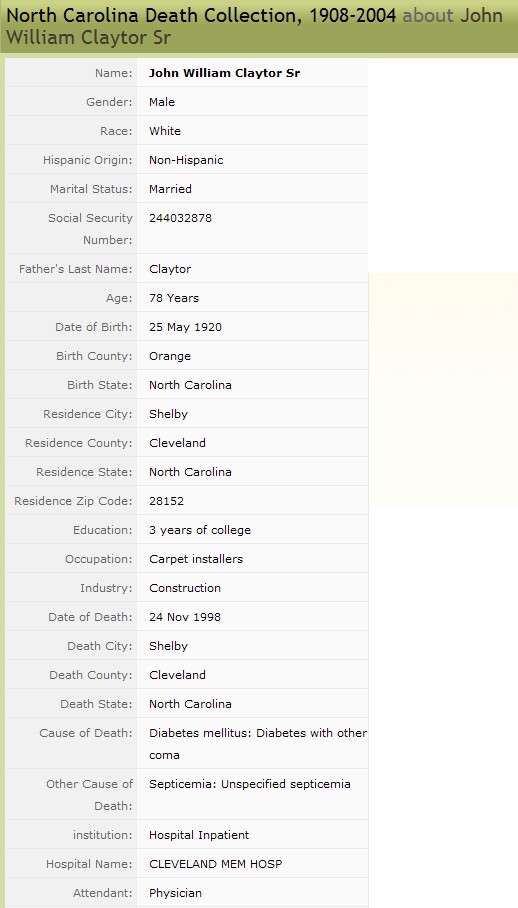Viewport: 518px width, 908px height.
Task: Click the Date of Birth value 25 May 1920
Action: tap(185, 327)
